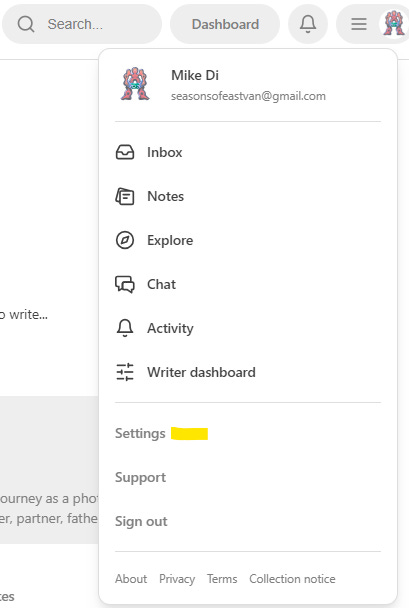This screenshot has height=608, width=409.
Task: Select the Mike Di profile name
Action: point(195,75)
